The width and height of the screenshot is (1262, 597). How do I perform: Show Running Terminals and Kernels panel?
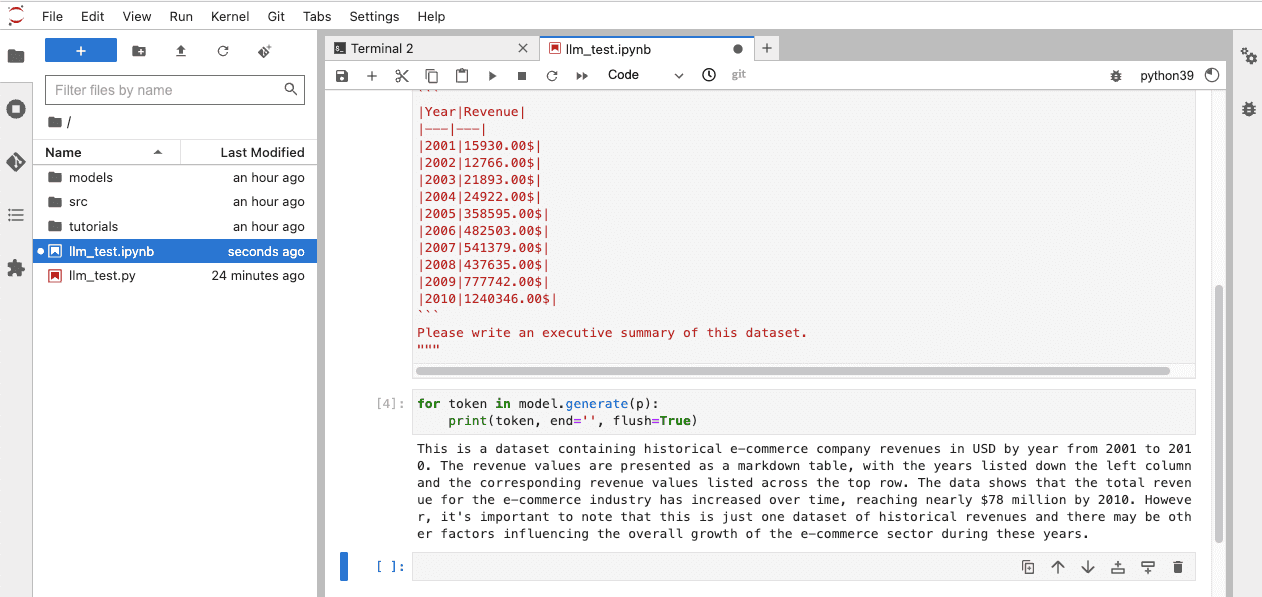(x=16, y=109)
